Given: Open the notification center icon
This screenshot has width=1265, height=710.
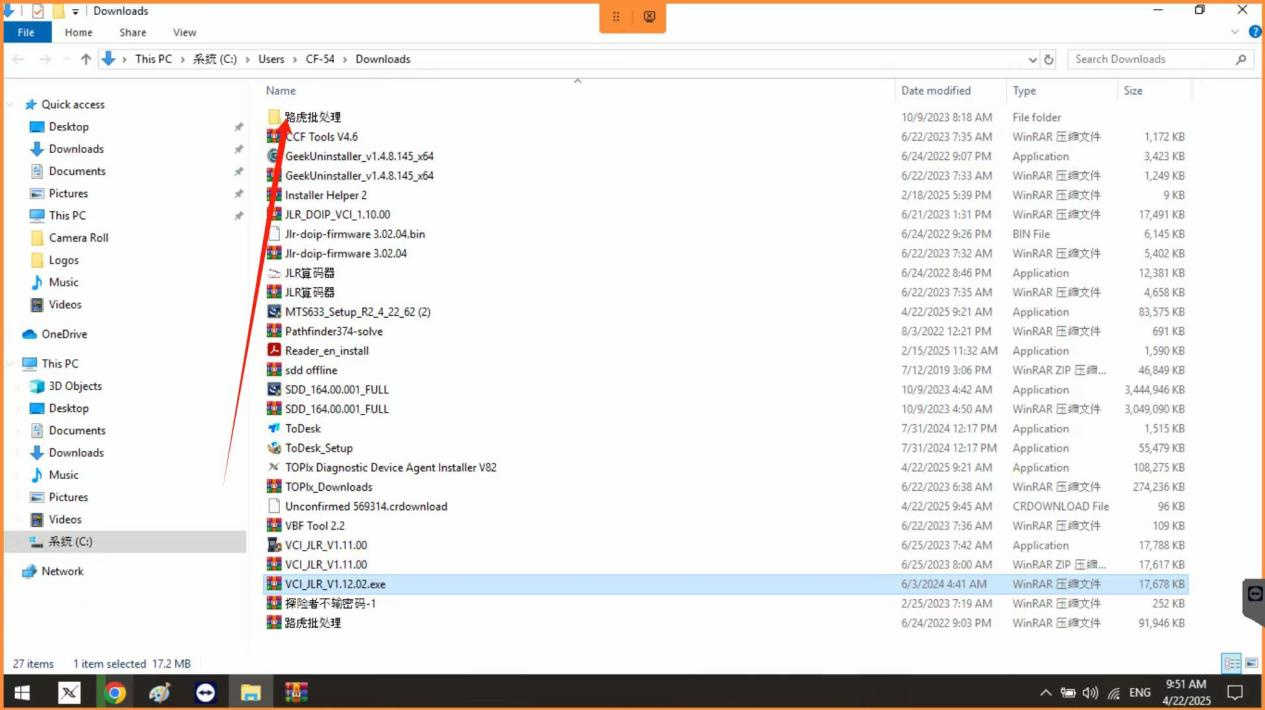Looking at the screenshot, I should pyautogui.click(x=1235, y=692).
